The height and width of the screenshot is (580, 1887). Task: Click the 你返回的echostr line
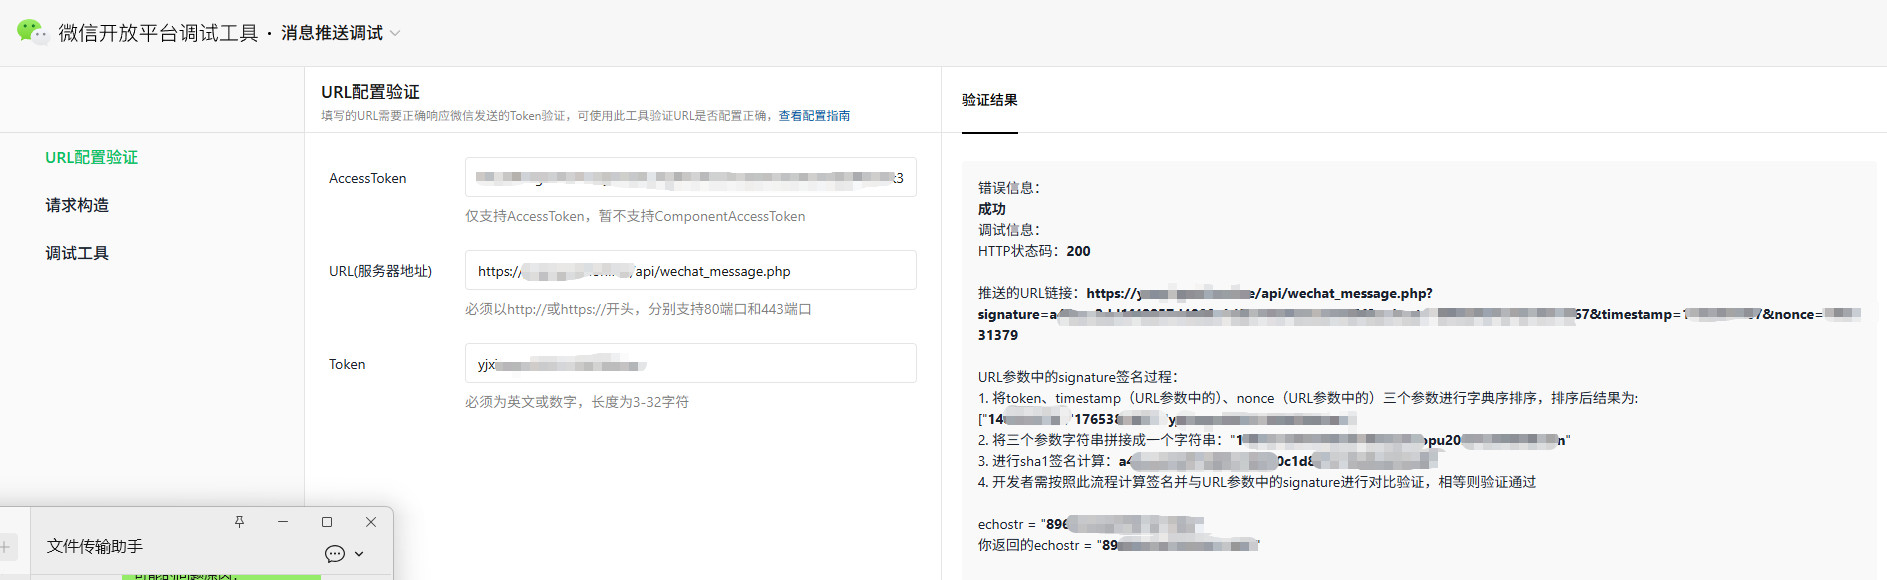(1119, 545)
